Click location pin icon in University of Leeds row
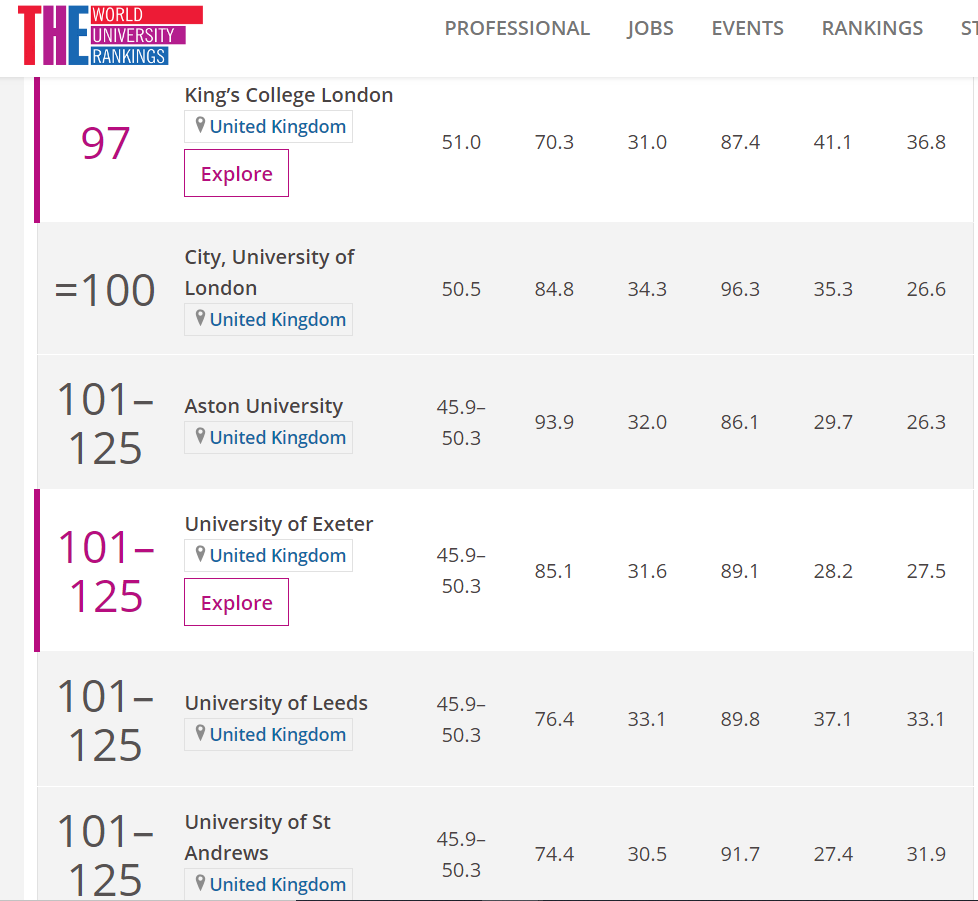Image resolution: width=978 pixels, height=901 pixels. 200,734
